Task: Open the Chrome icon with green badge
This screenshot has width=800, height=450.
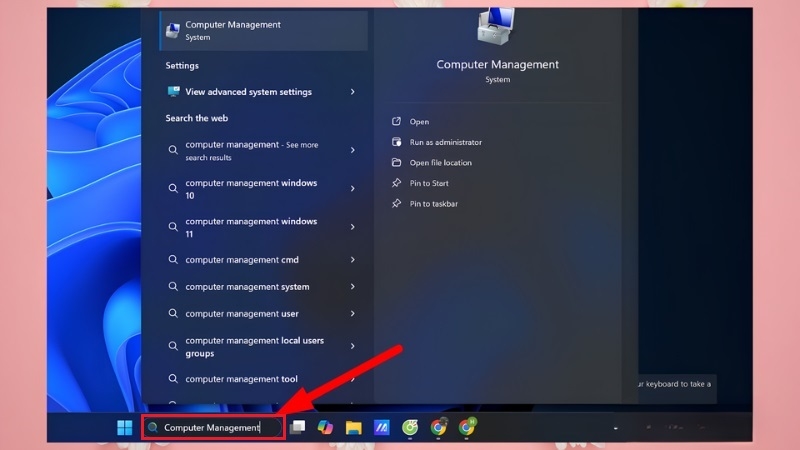Action: point(467,427)
